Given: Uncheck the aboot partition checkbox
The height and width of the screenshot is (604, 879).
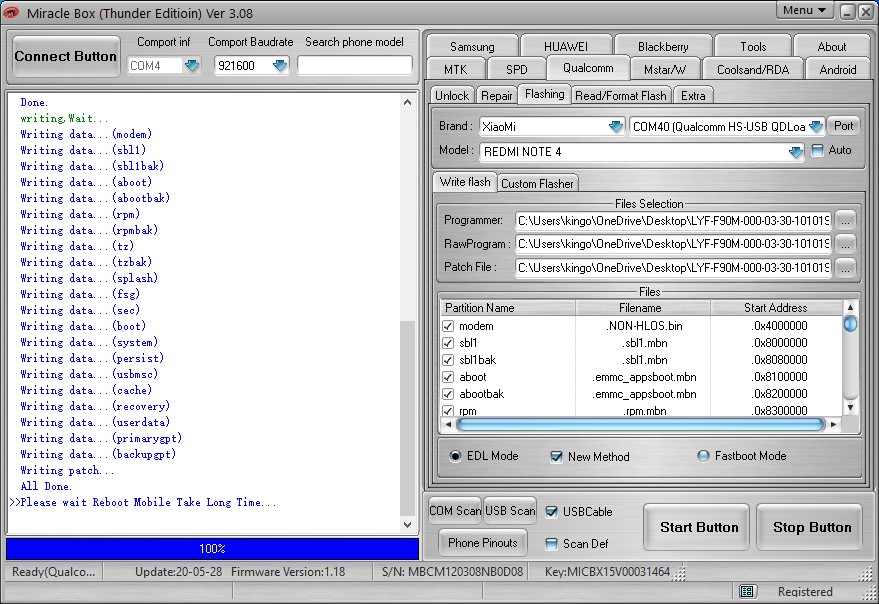Looking at the screenshot, I should [448, 377].
